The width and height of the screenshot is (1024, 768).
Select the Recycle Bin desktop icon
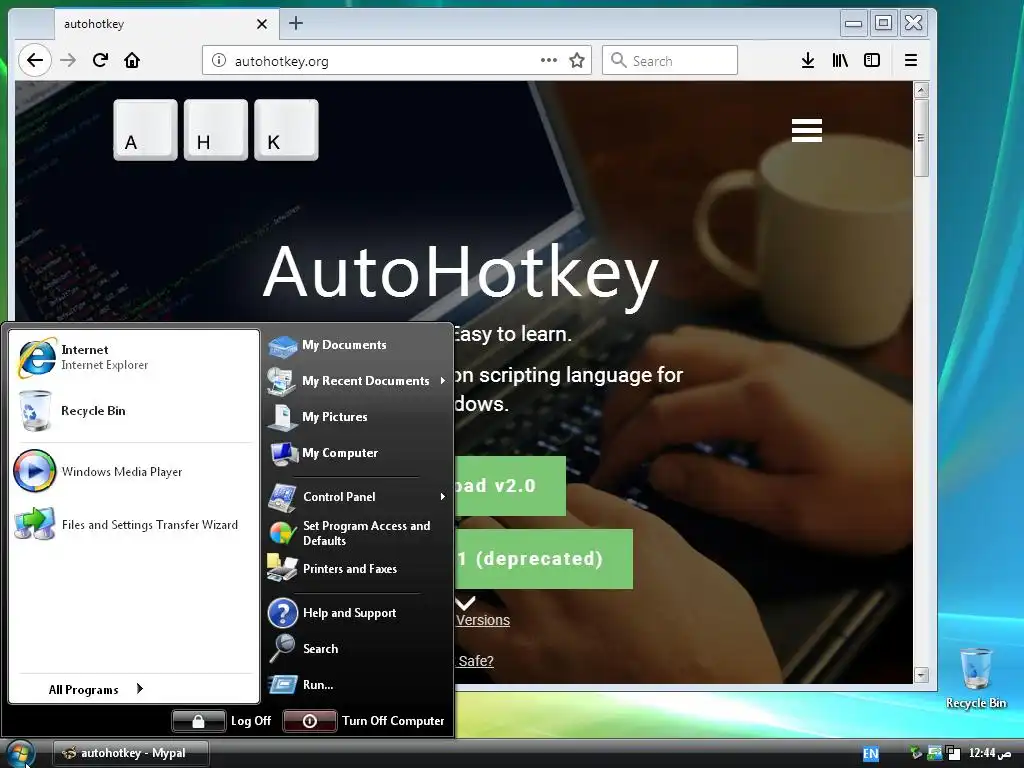point(976,678)
